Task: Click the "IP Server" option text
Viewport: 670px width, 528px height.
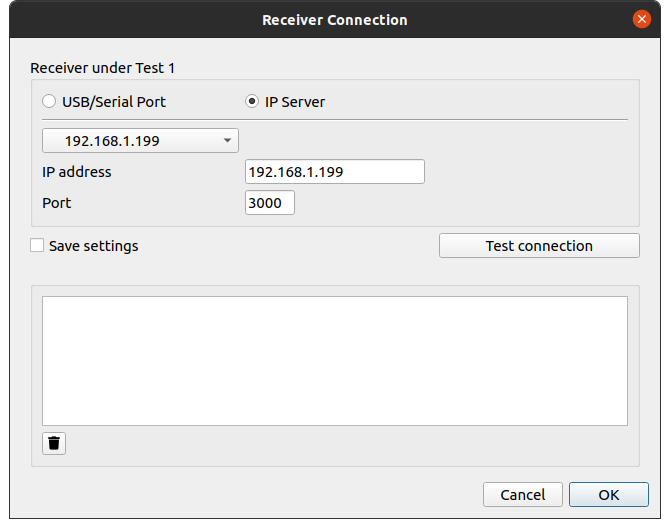Action: (295, 102)
